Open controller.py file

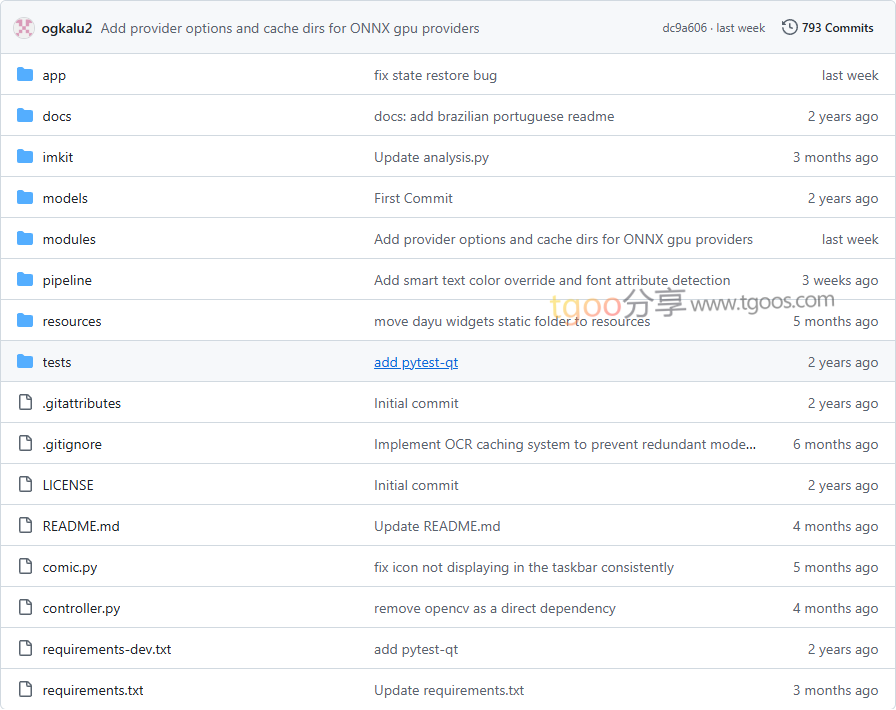tap(81, 608)
